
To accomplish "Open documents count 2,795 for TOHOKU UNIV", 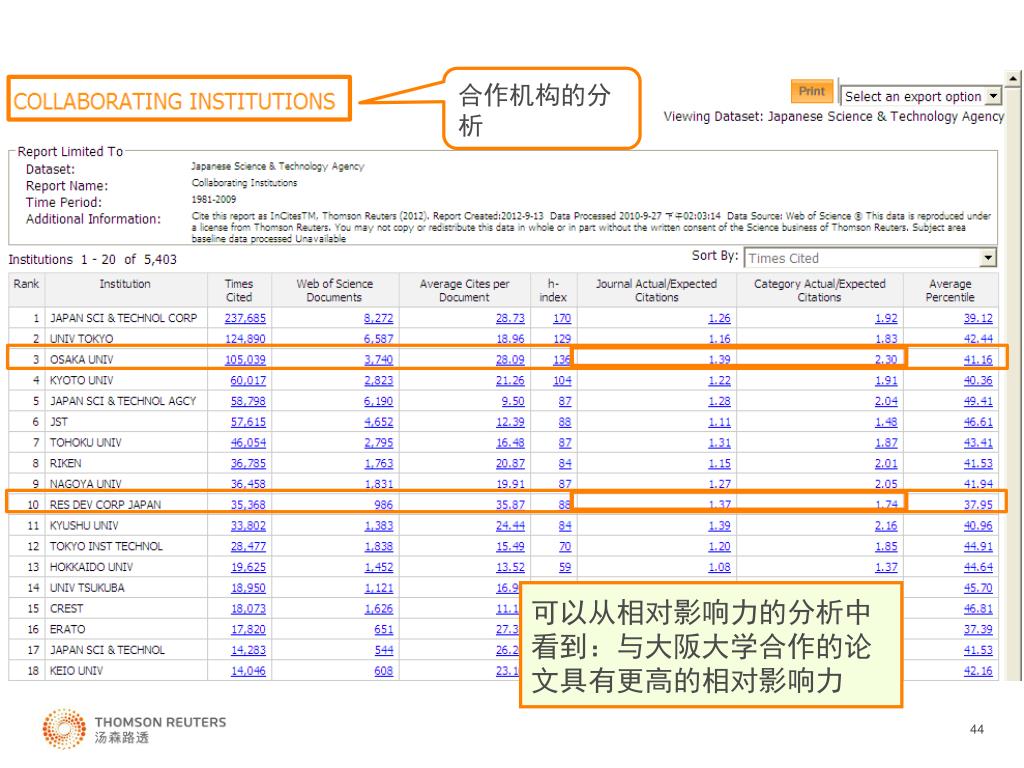I will (x=379, y=443).
